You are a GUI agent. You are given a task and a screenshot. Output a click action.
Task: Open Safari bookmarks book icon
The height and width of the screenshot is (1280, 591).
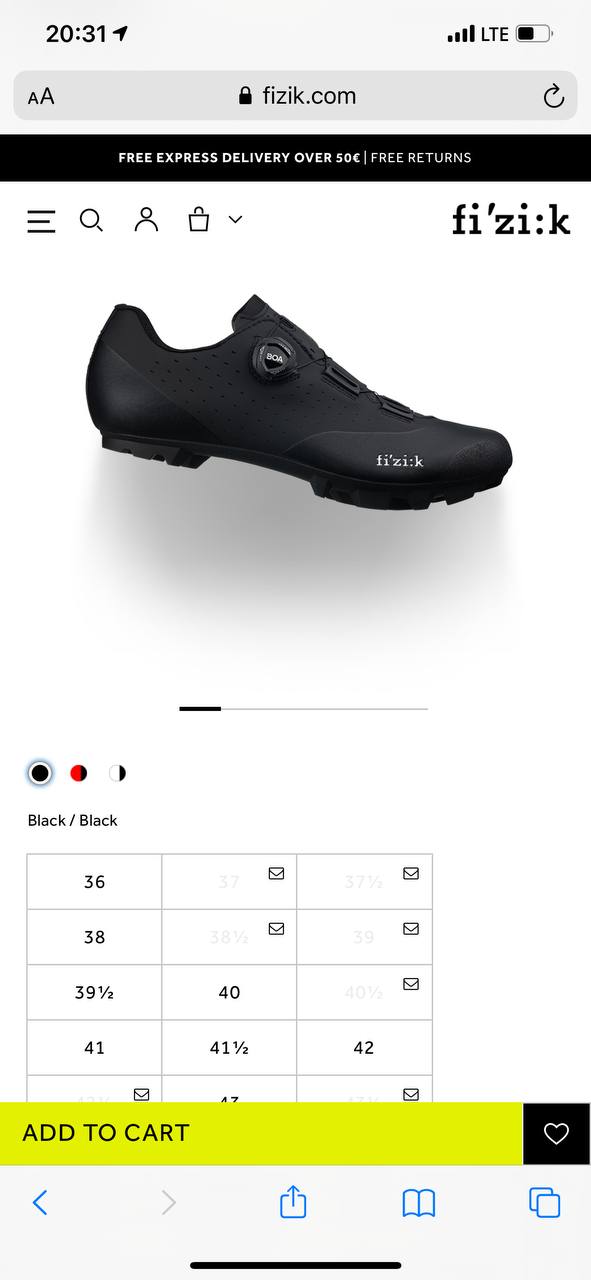click(419, 1202)
